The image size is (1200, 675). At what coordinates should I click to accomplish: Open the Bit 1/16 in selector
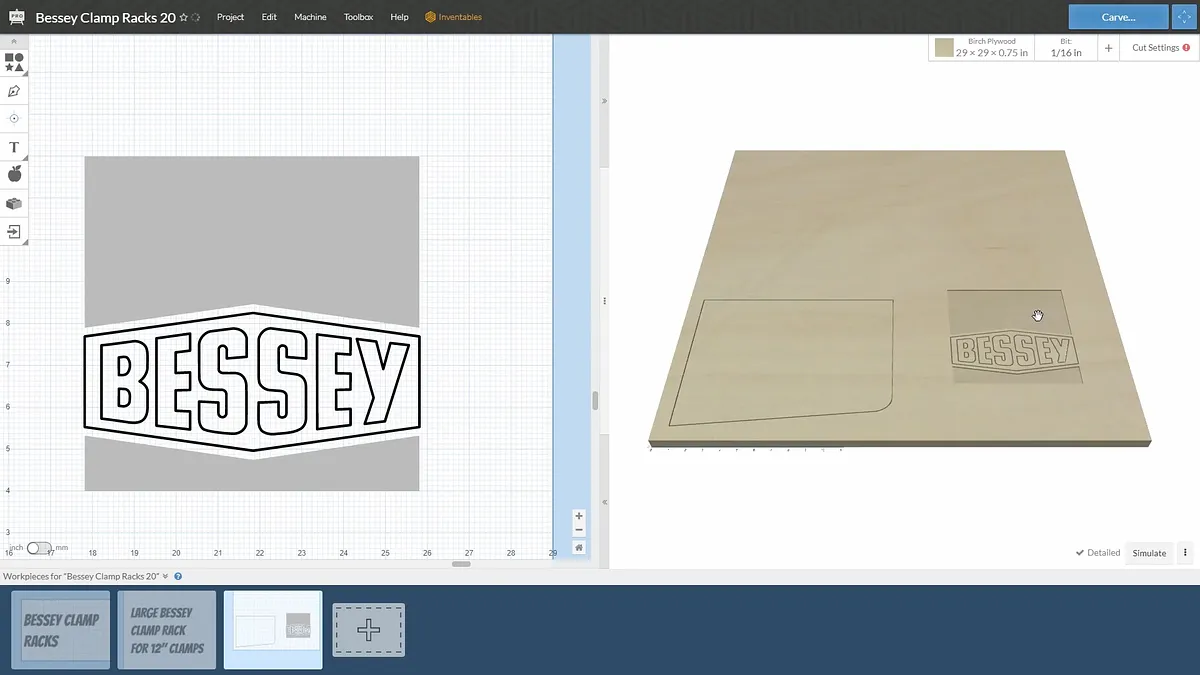click(x=1065, y=48)
